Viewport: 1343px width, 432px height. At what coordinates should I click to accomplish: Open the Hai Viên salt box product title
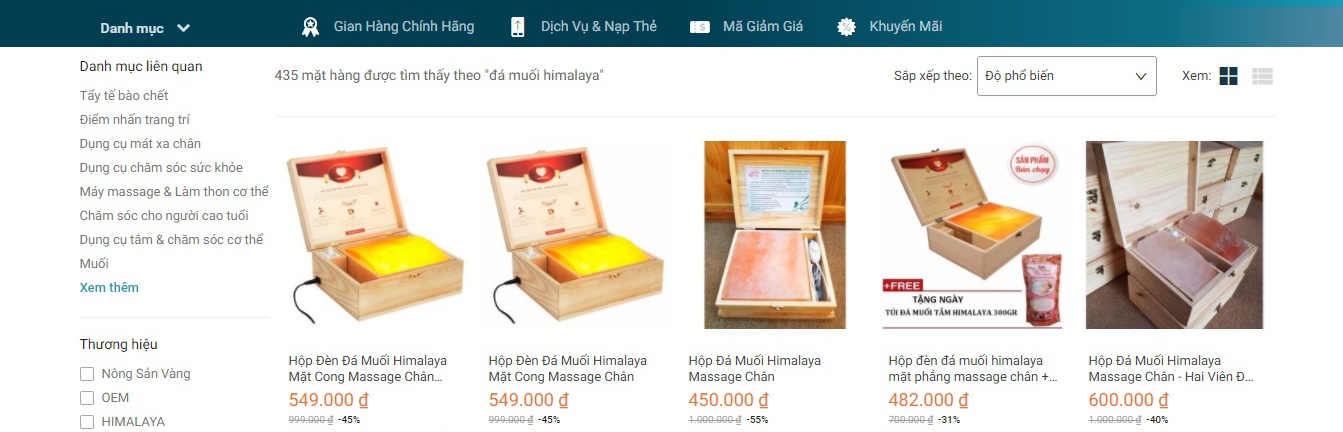pyautogui.click(x=1171, y=369)
